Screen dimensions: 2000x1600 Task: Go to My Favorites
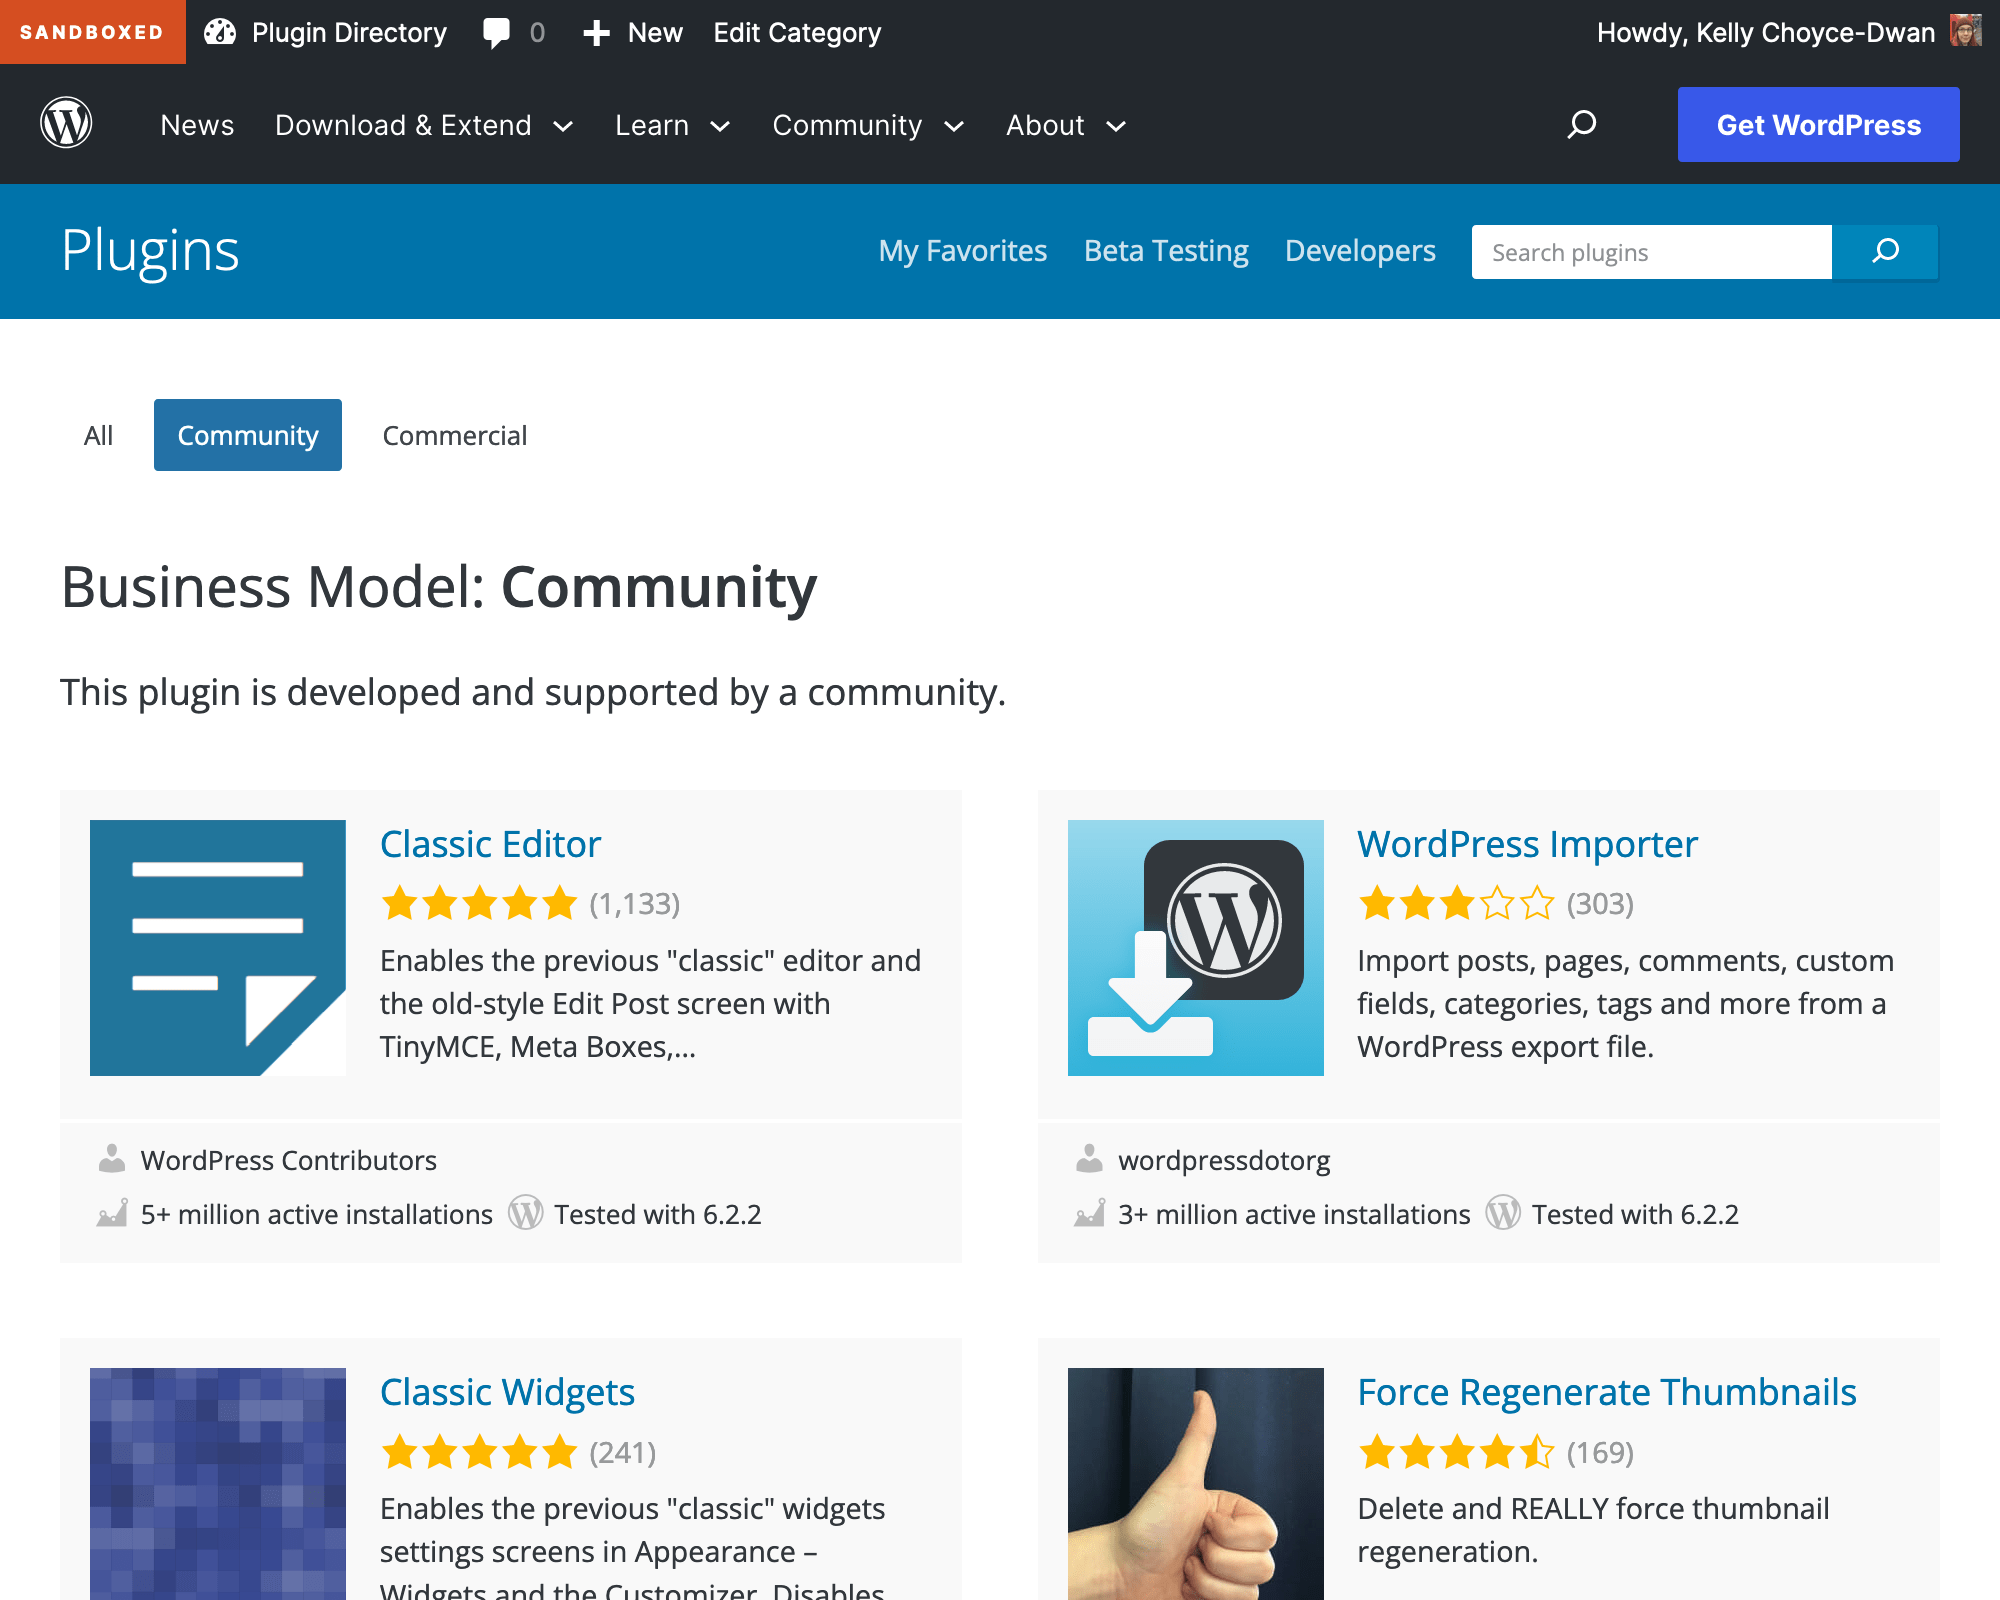coord(962,251)
